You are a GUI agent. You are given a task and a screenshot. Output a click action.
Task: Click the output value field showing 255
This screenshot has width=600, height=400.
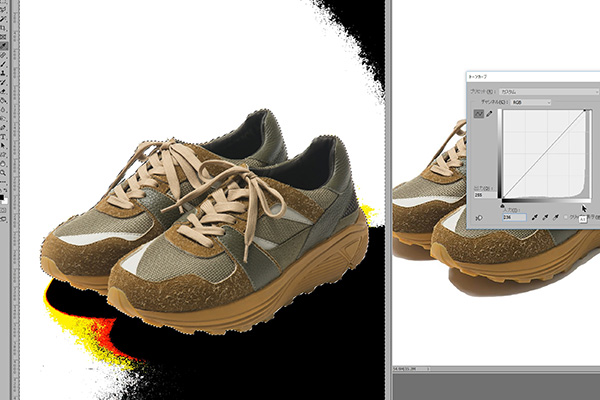[483, 195]
